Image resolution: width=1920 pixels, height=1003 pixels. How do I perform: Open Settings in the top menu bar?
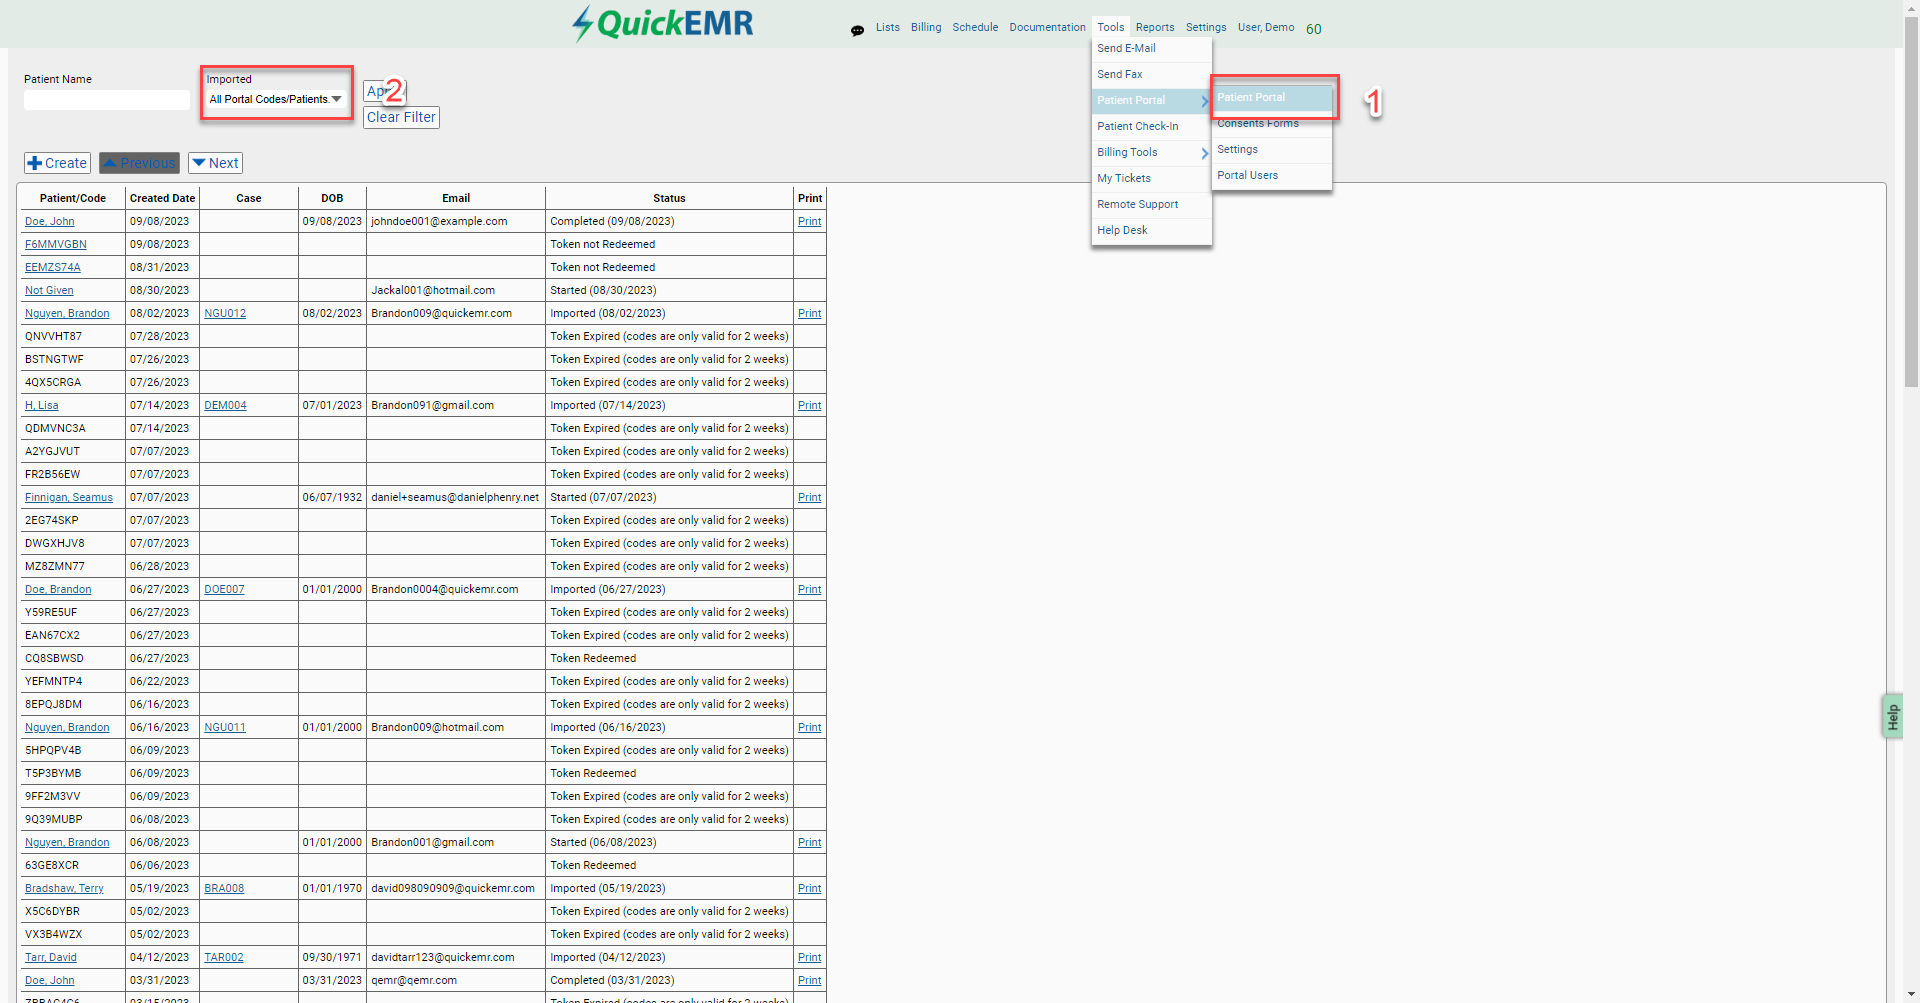coord(1206,27)
